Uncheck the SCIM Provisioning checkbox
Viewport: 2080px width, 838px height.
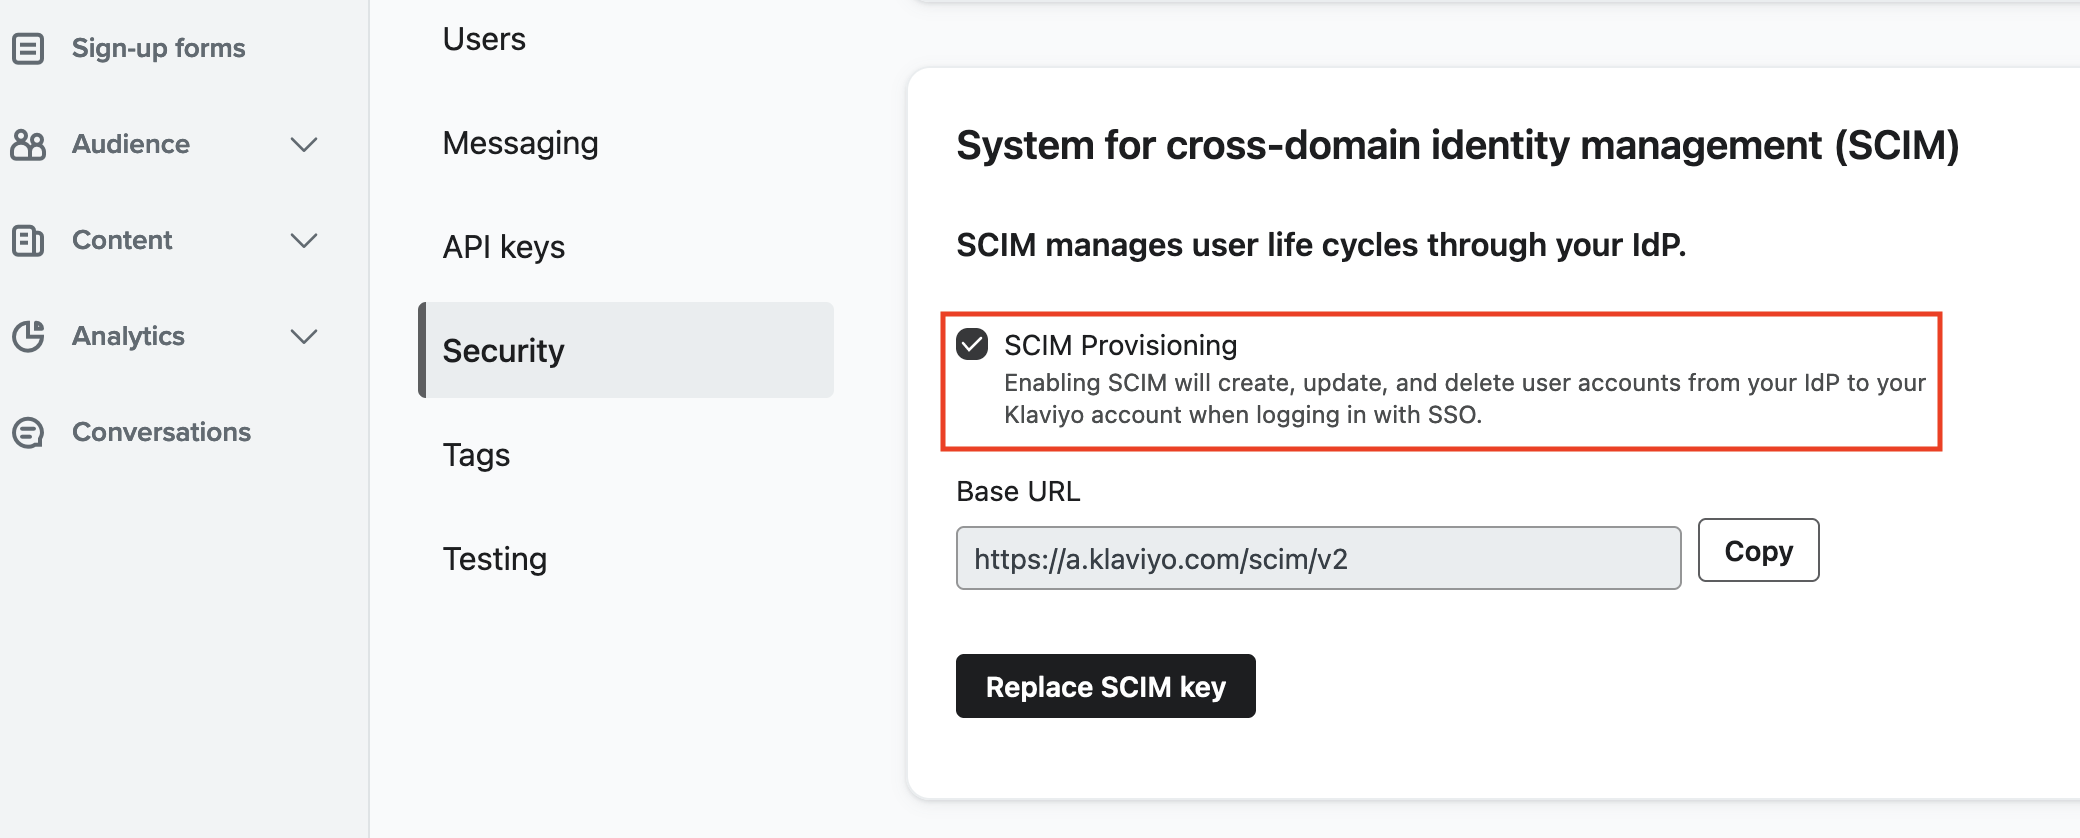[972, 344]
